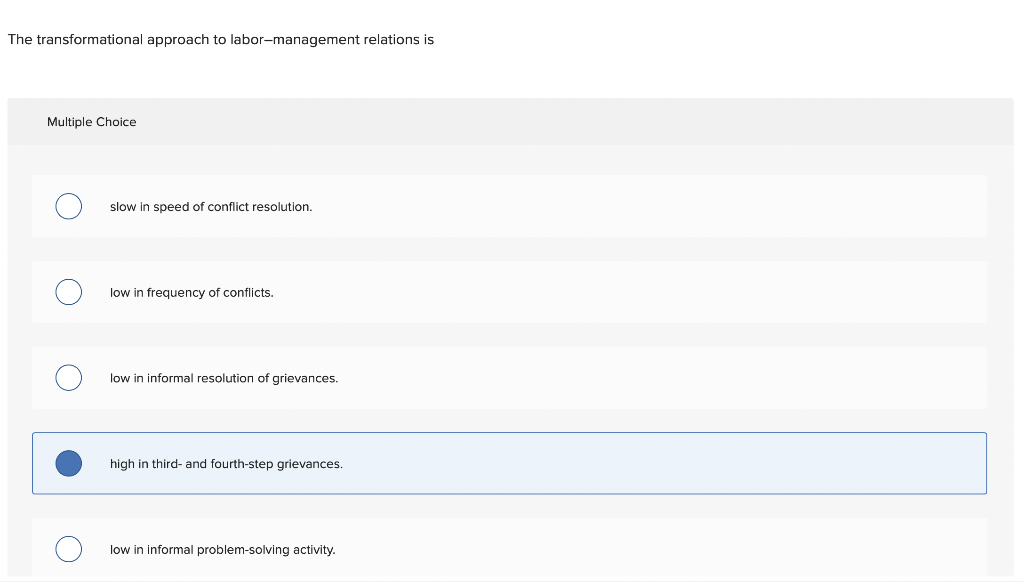The image size is (1024, 583).
Task: Click the 'Multiple Choice' heading label
Action: click(91, 122)
